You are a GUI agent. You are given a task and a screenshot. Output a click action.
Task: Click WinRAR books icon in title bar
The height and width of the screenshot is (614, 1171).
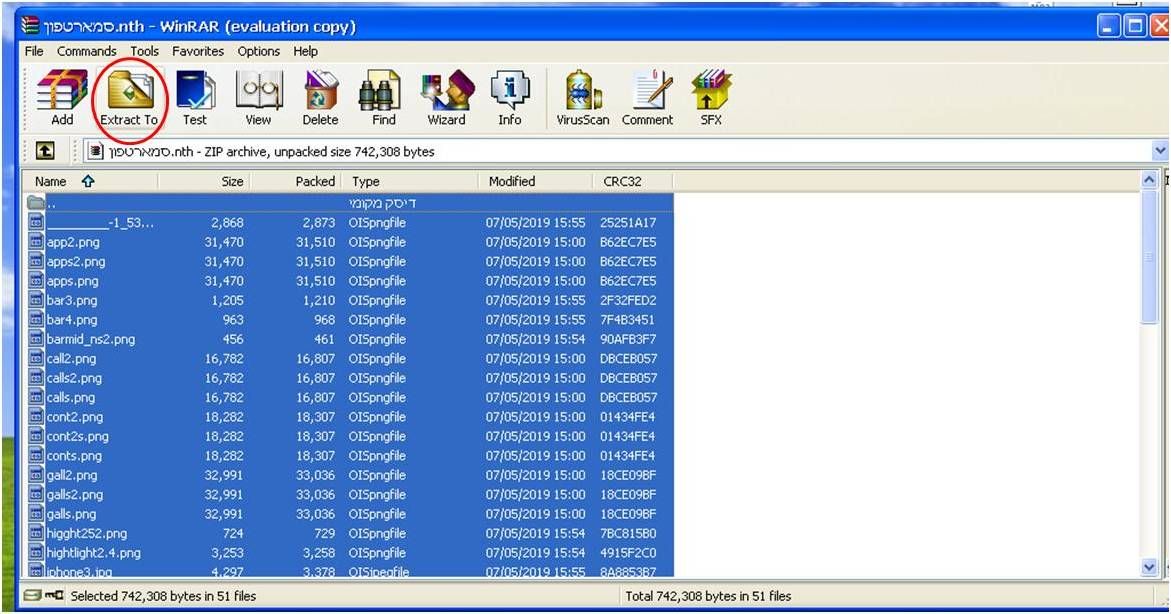[x=31, y=26]
